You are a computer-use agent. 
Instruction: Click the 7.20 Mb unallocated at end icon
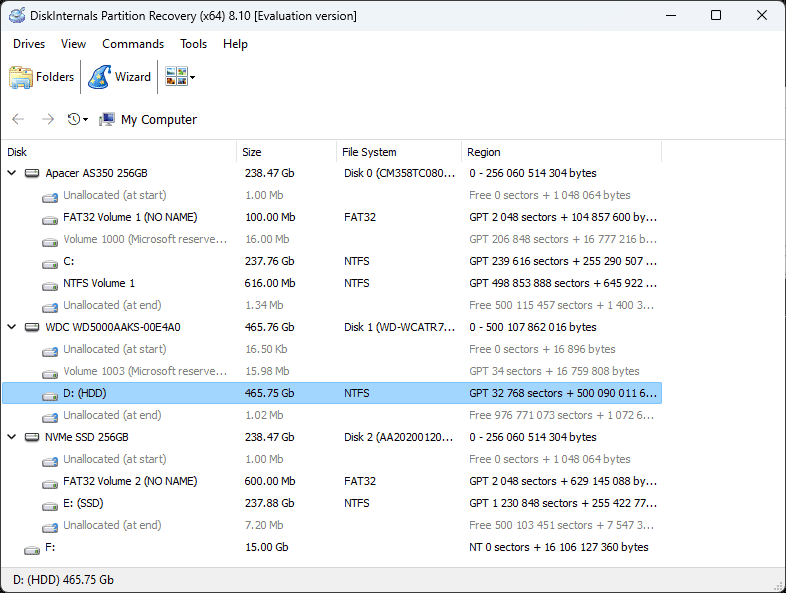click(50, 527)
